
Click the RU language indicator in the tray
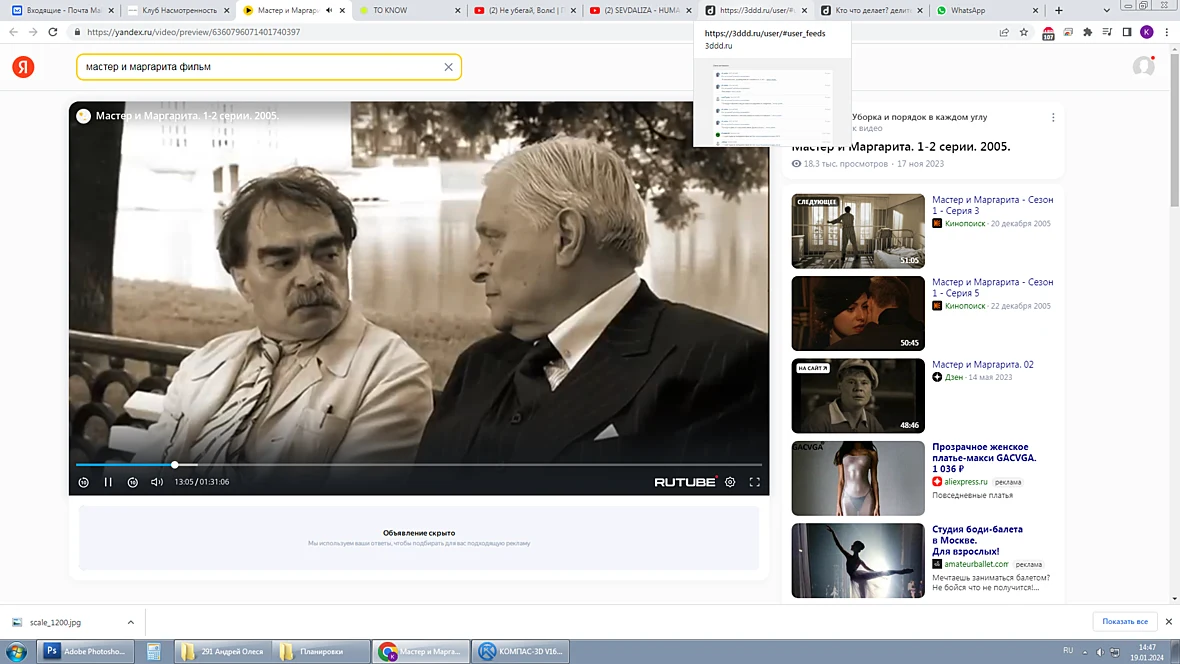1068,650
